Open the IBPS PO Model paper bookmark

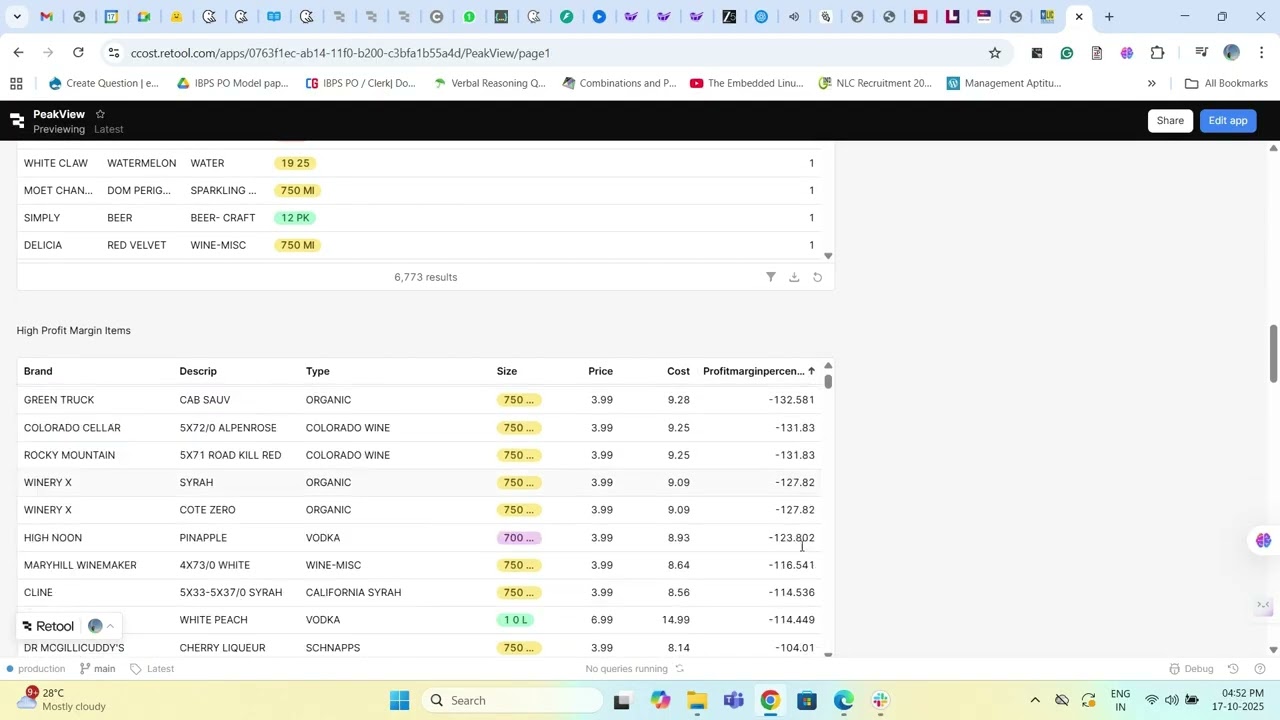[x=232, y=83]
